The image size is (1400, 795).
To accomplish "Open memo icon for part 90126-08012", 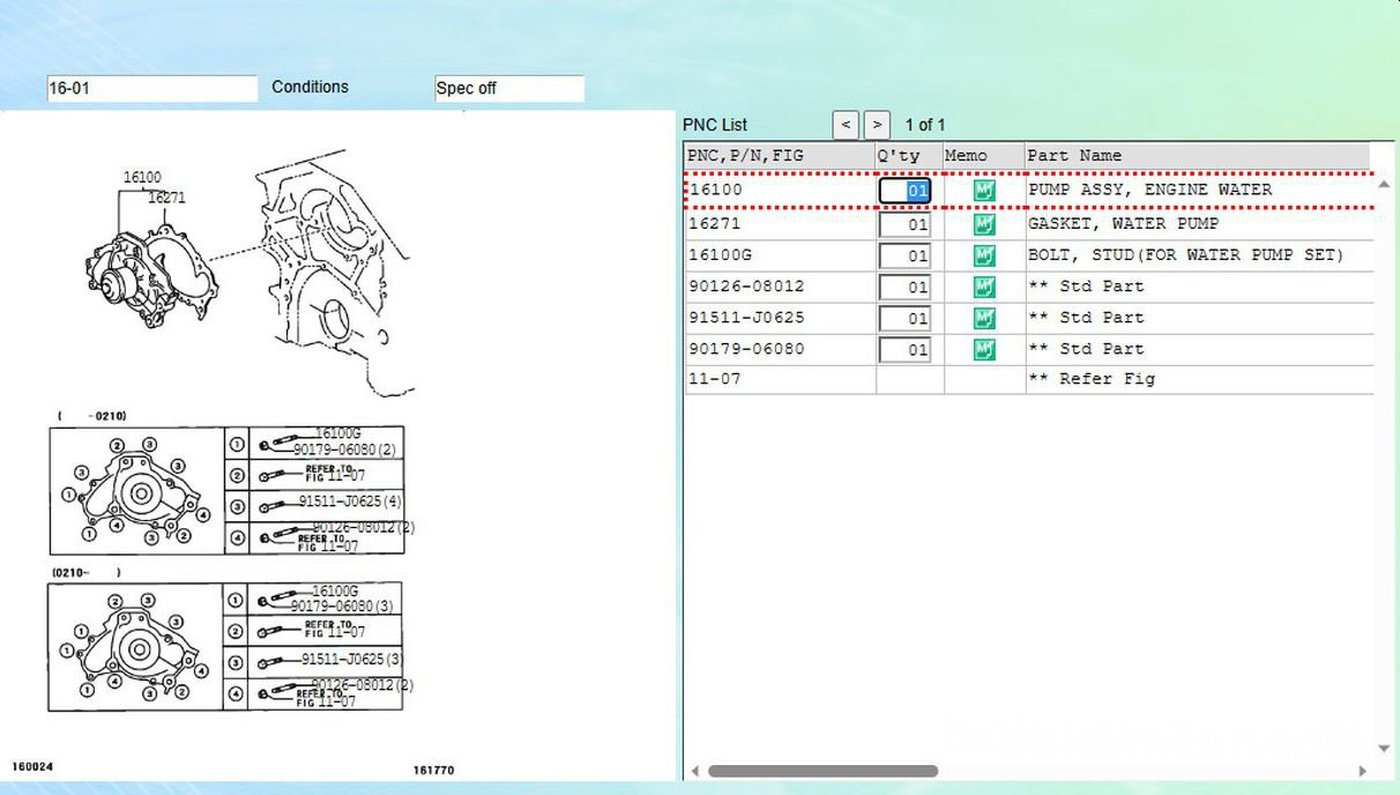I will 984,287.
